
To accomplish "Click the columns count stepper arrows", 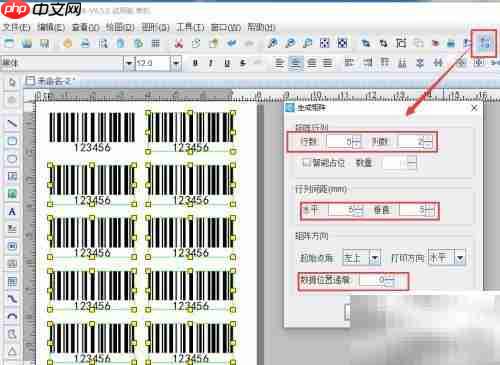I will (x=428, y=142).
